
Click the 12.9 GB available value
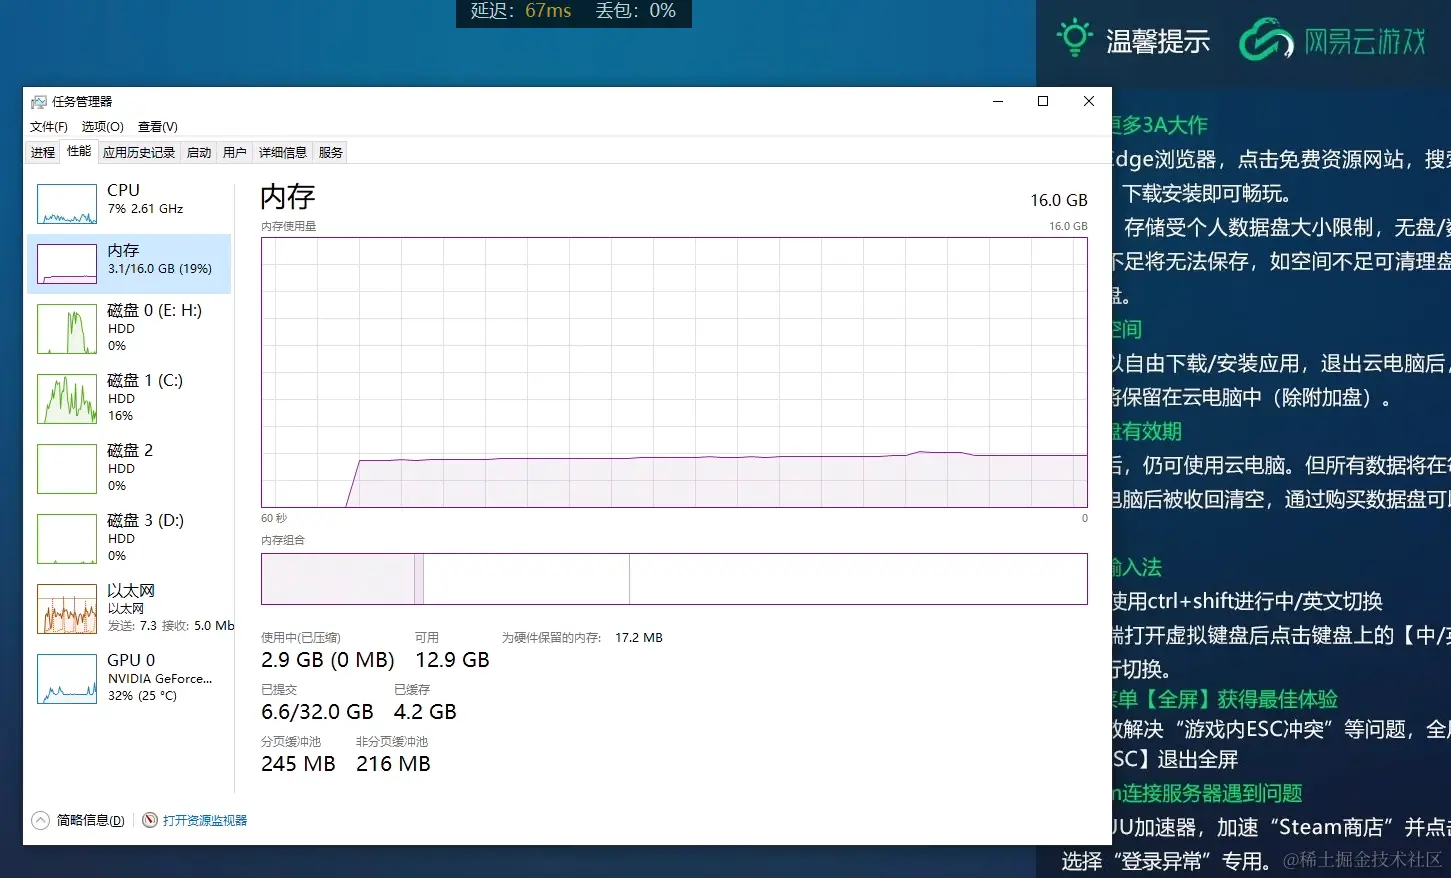pos(452,660)
